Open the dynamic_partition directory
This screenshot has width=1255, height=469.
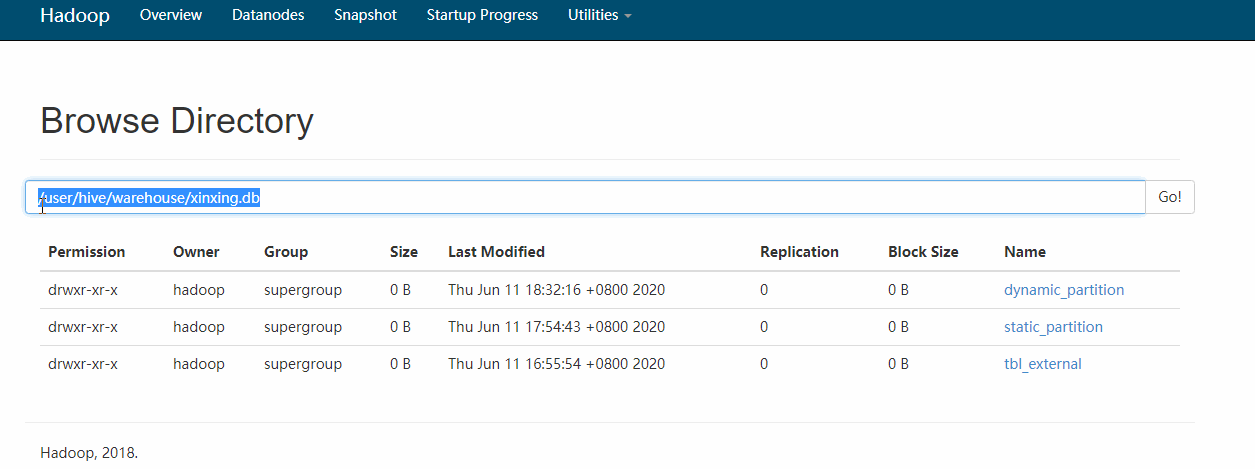point(1064,290)
